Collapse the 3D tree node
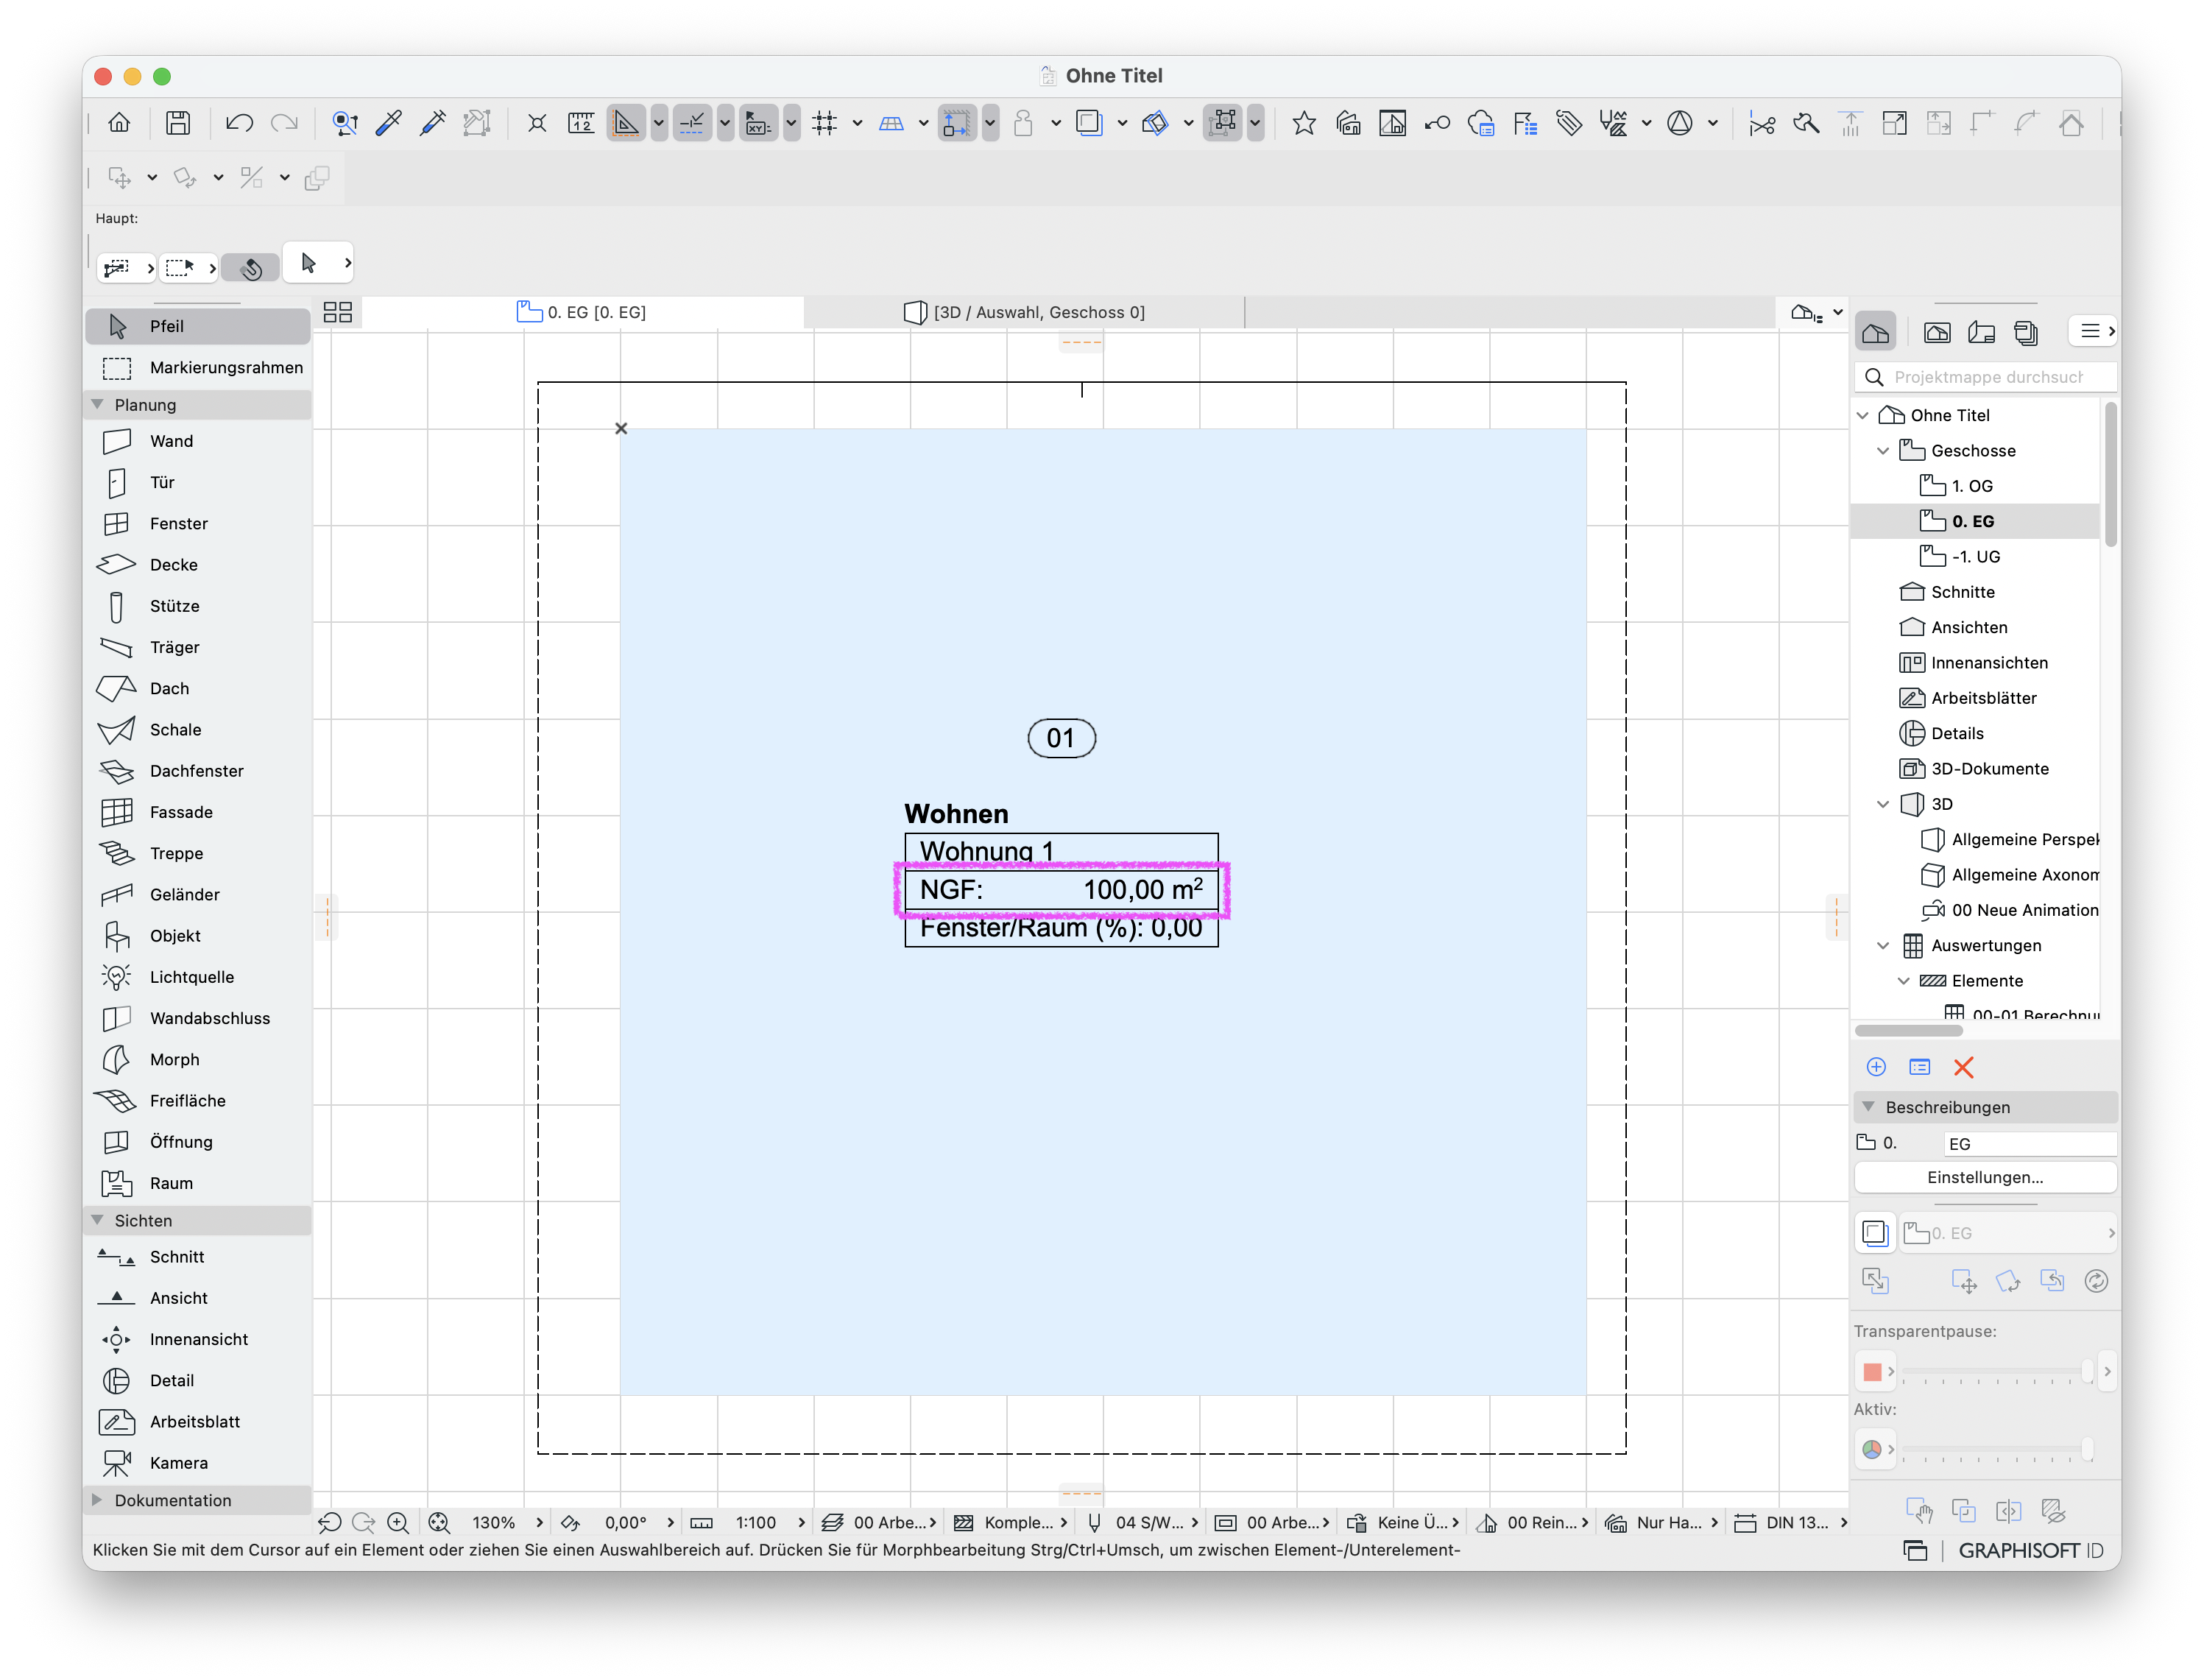Image resolution: width=2204 pixels, height=1680 pixels. pyautogui.click(x=1883, y=804)
